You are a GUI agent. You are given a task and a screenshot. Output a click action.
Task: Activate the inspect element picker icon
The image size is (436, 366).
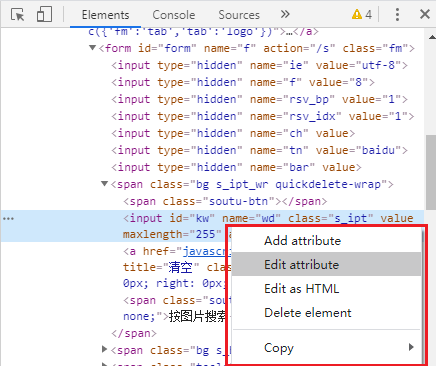tap(17, 15)
